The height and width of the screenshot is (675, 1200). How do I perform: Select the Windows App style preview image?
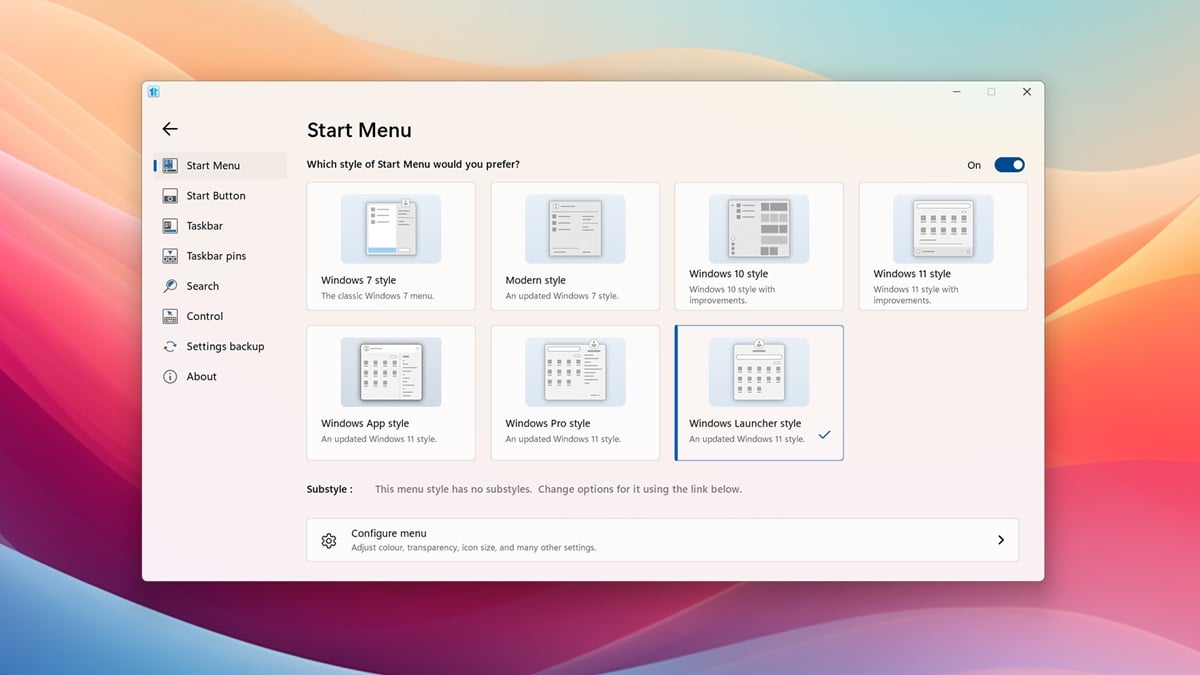coord(391,372)
